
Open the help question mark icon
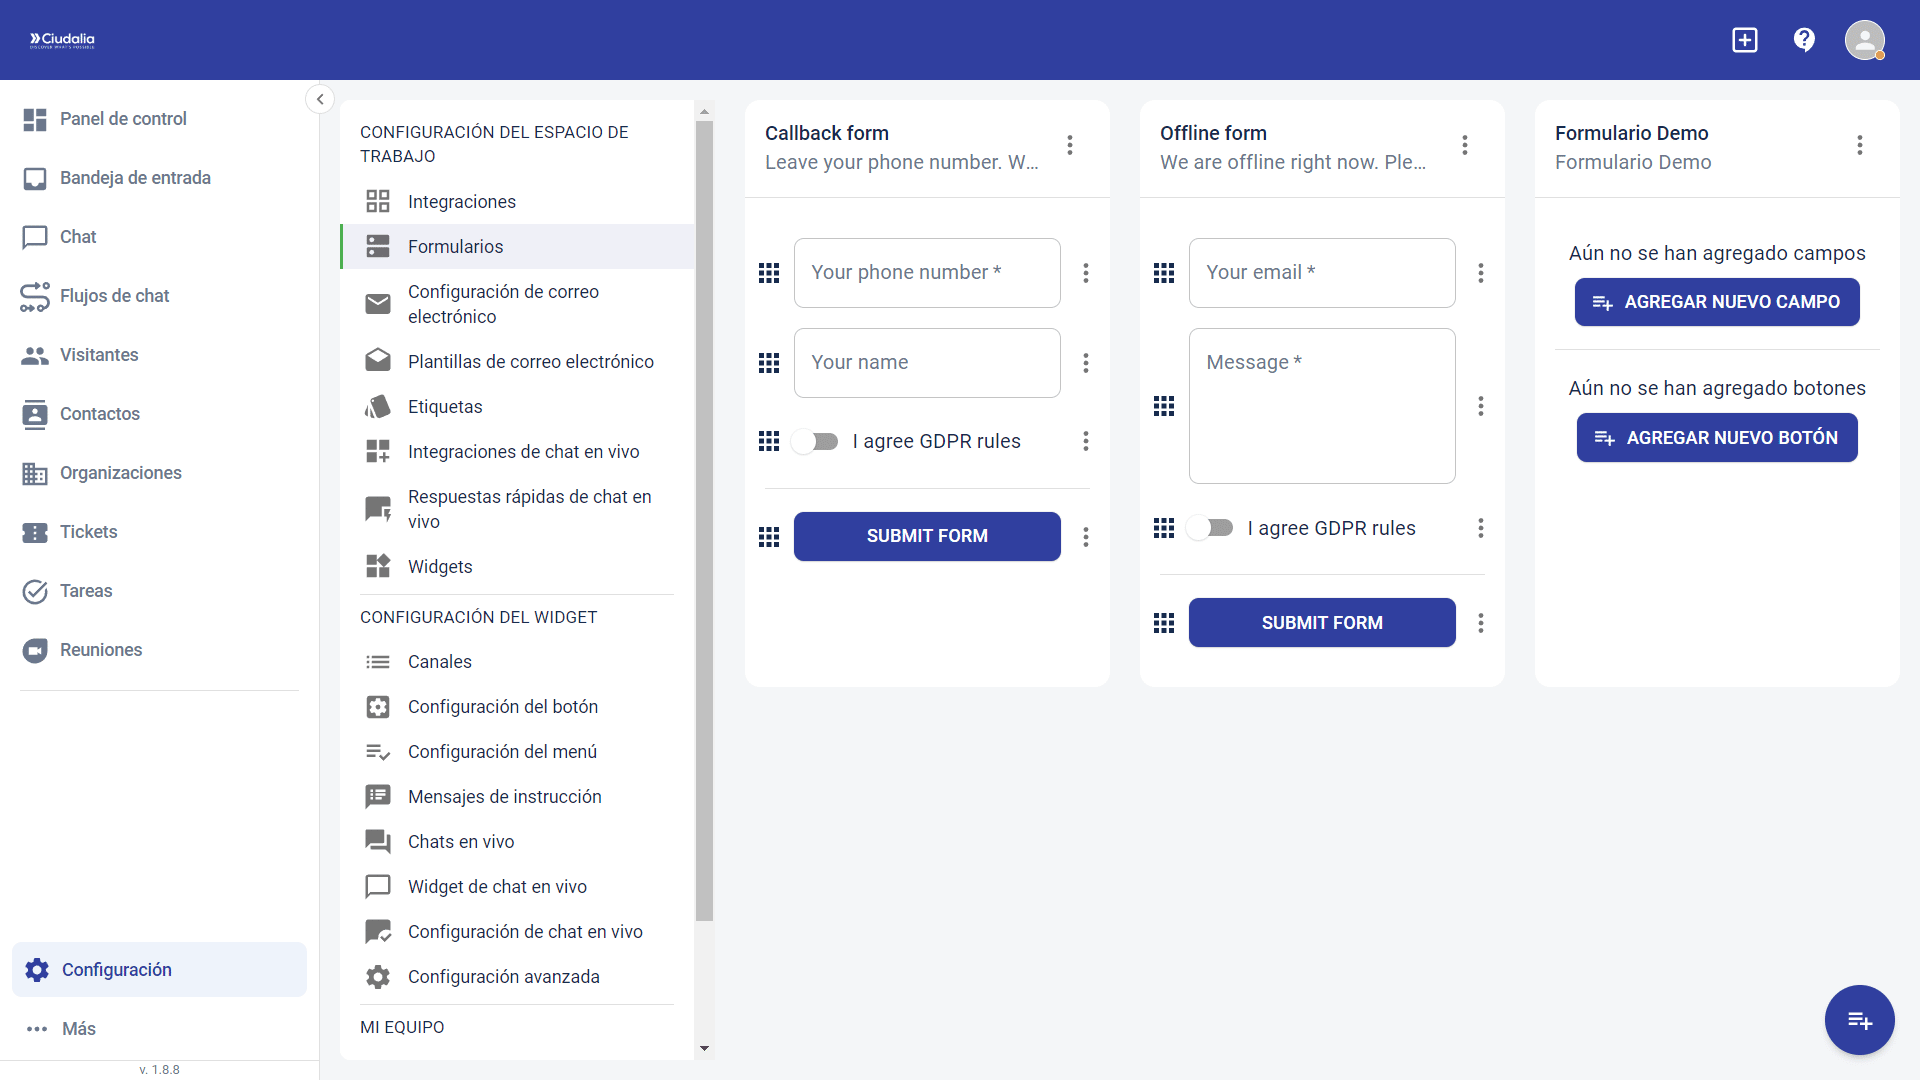(1804, 40)
